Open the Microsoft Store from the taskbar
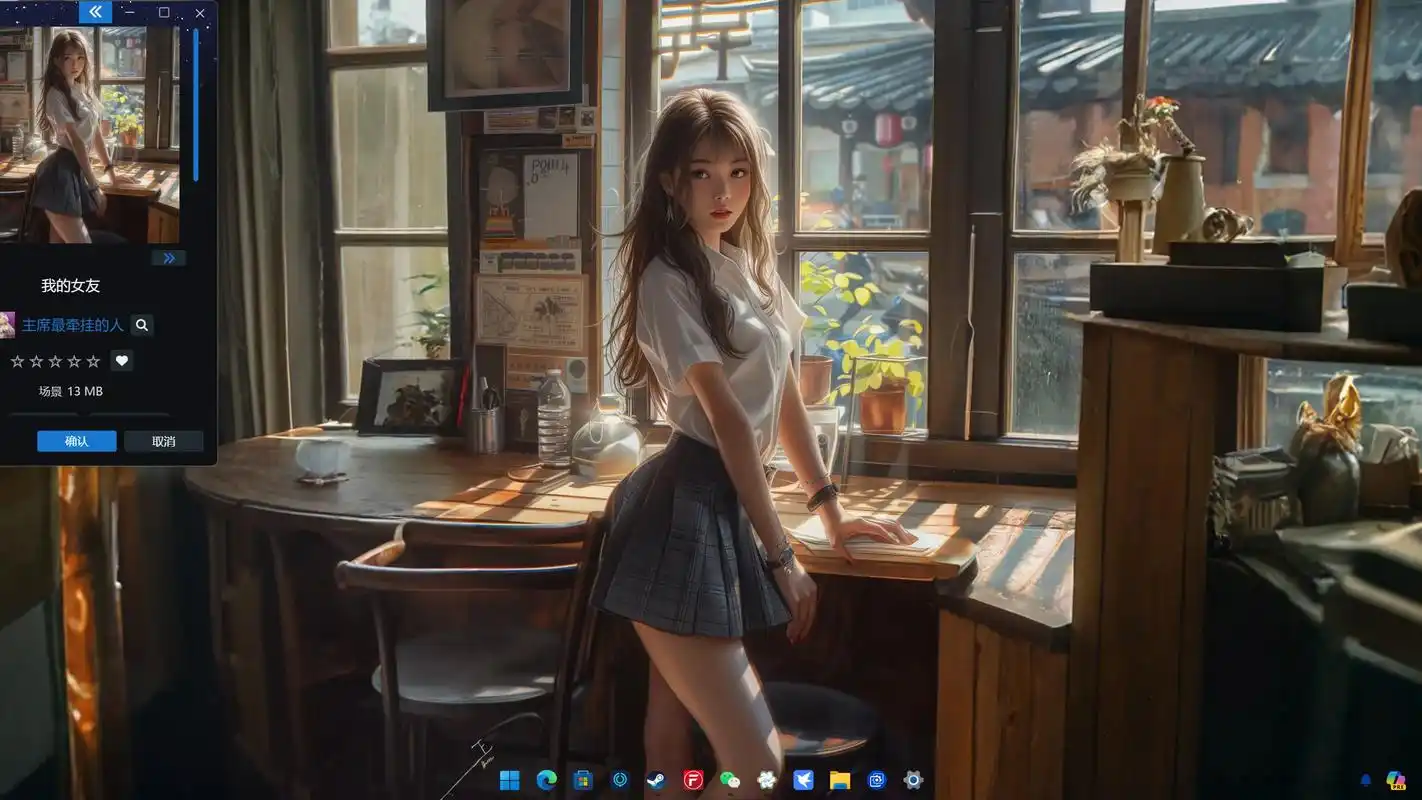The width and height of the screenshot is (1422, 800). tap(583, 779)
